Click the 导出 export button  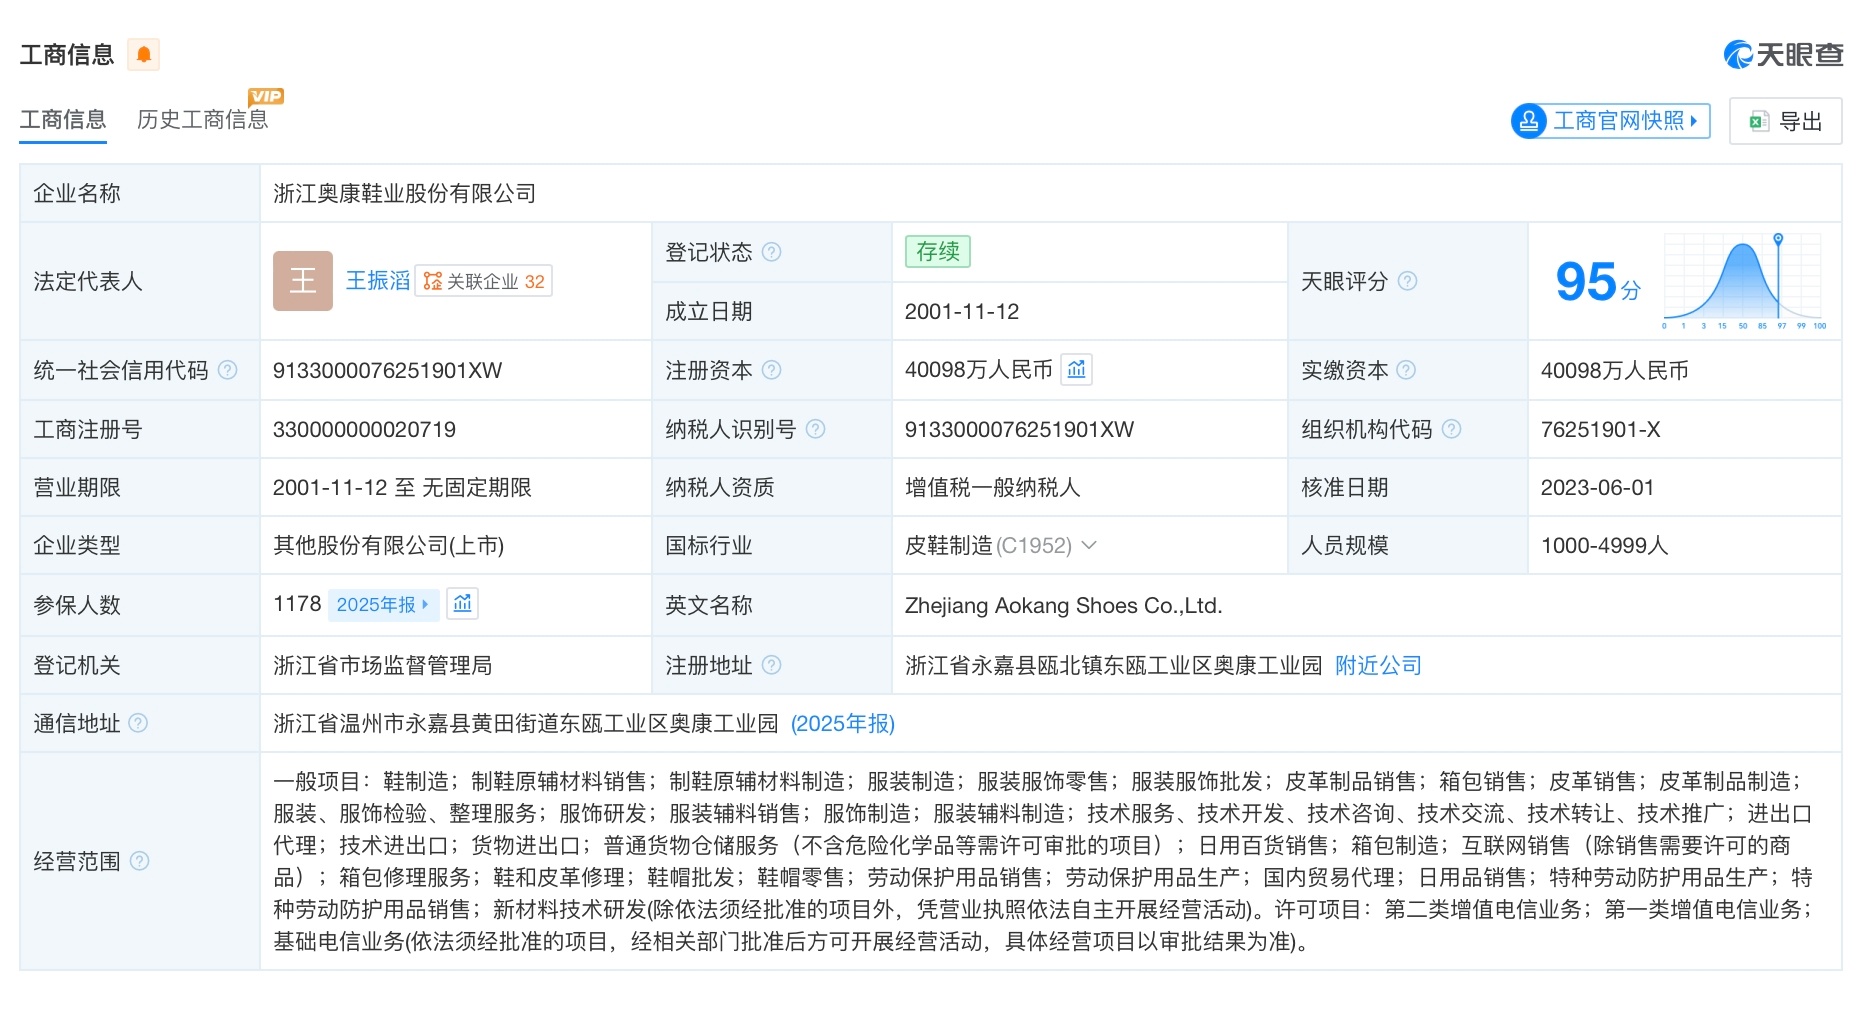(x=1786, y=121)
